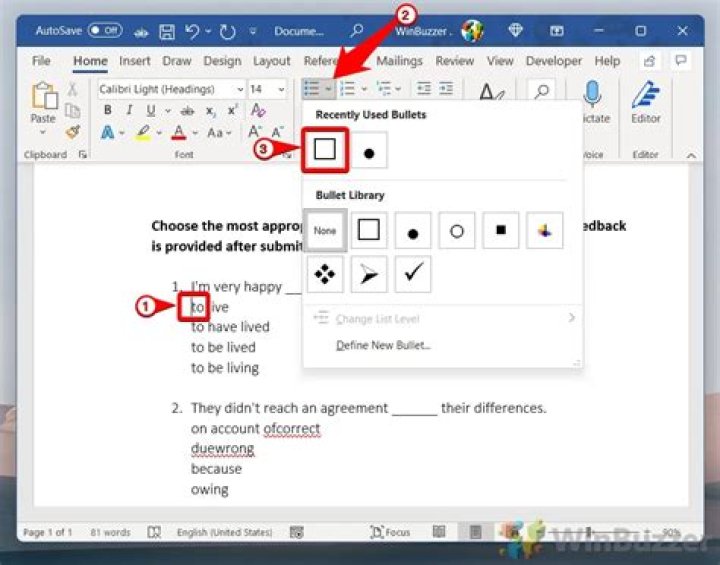The image size is (720, 565).
Task: Select the hollow circle bullet in library
Action: (457, 231)
